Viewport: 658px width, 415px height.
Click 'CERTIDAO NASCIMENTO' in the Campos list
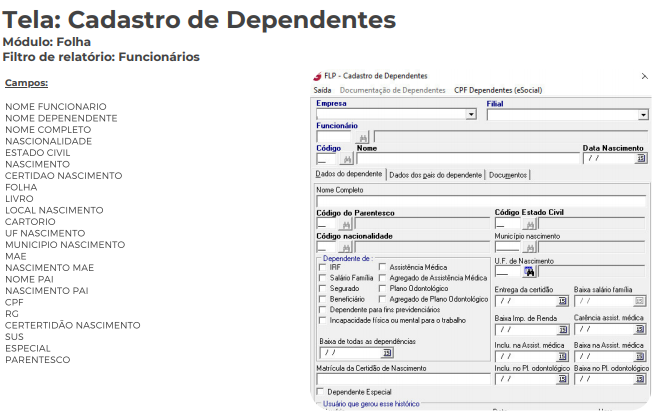point(63,176)
